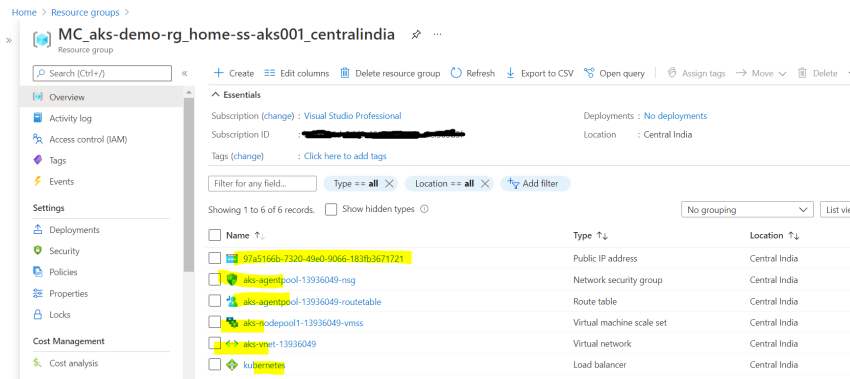The height and width of the screenshot is (379, 850).
Task: Check the aks-nodepool1 vmss row checkbox
Action: click(x=215, y=322)
